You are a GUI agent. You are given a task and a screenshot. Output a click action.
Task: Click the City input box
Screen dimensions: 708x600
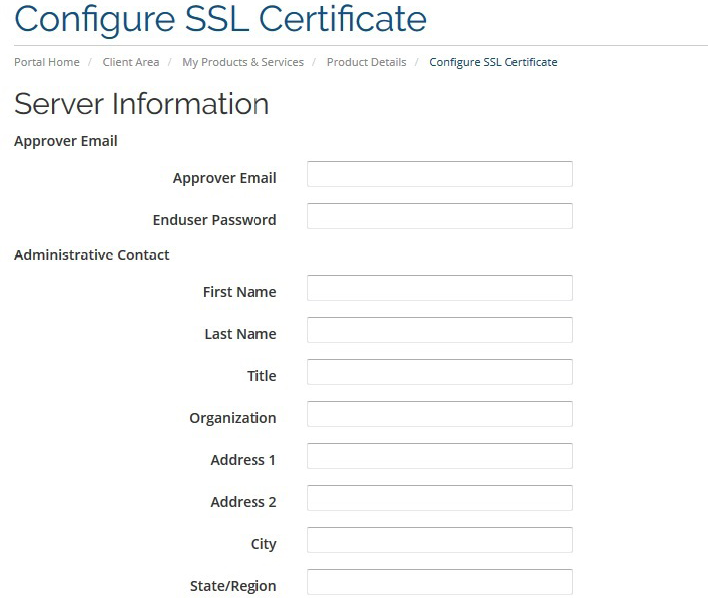(x=440, y=540)
